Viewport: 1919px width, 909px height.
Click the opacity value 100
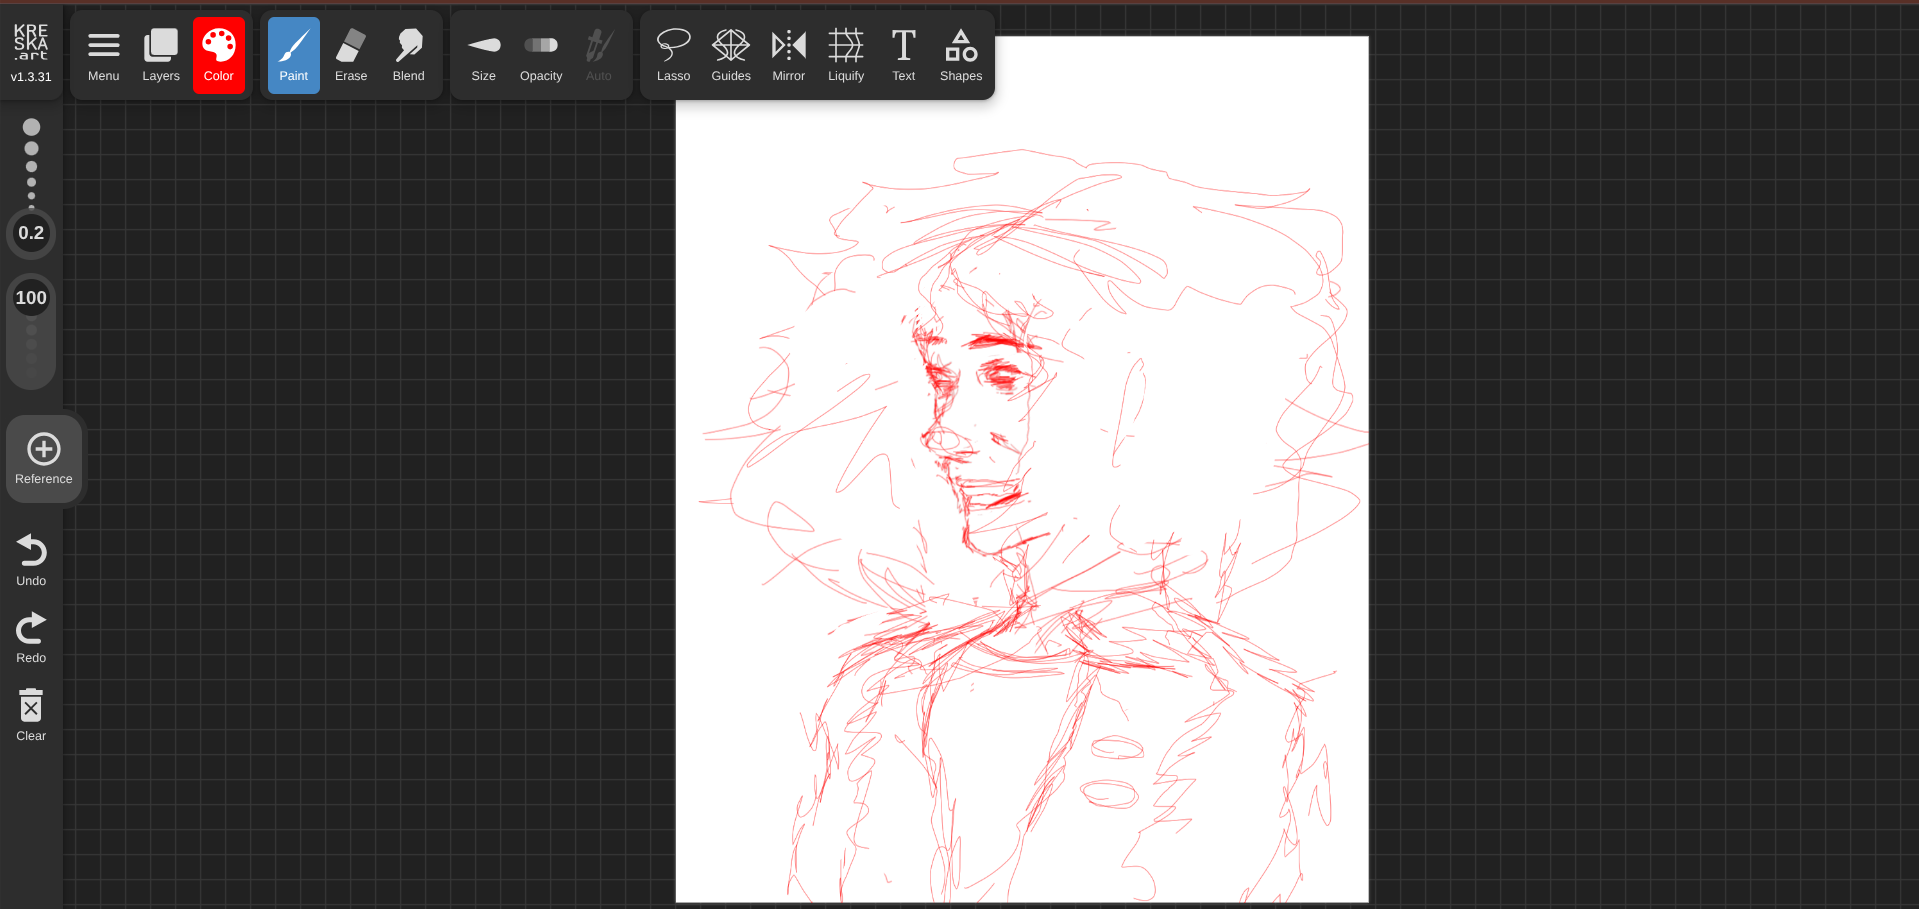tap(31, 298)
